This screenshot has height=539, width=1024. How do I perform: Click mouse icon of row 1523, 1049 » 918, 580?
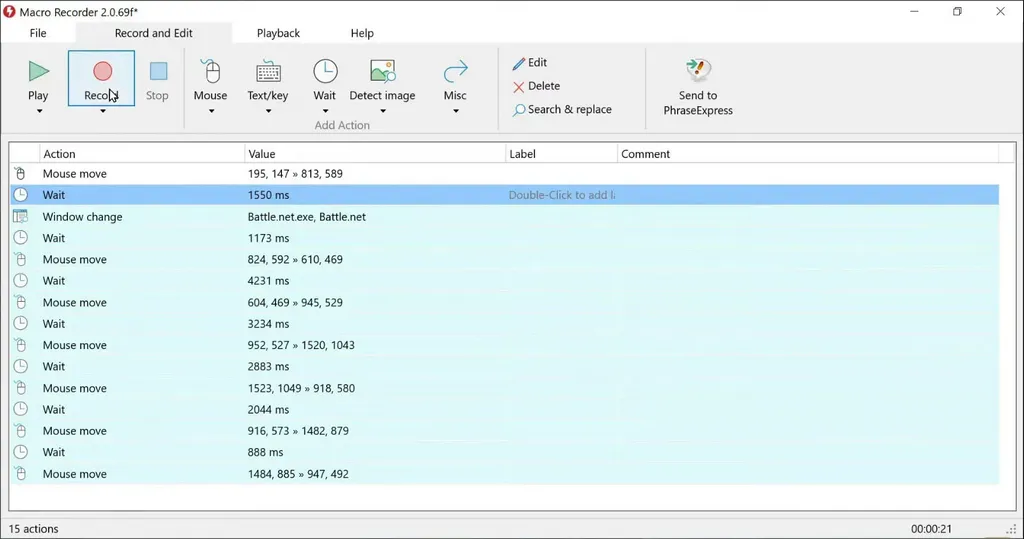[21, 388]
